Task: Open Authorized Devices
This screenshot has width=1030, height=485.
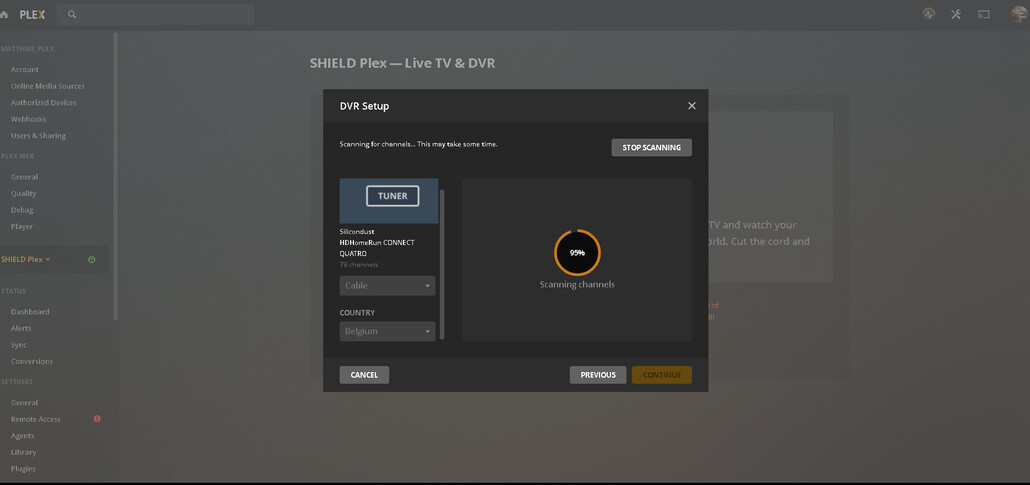Action: 43,103
